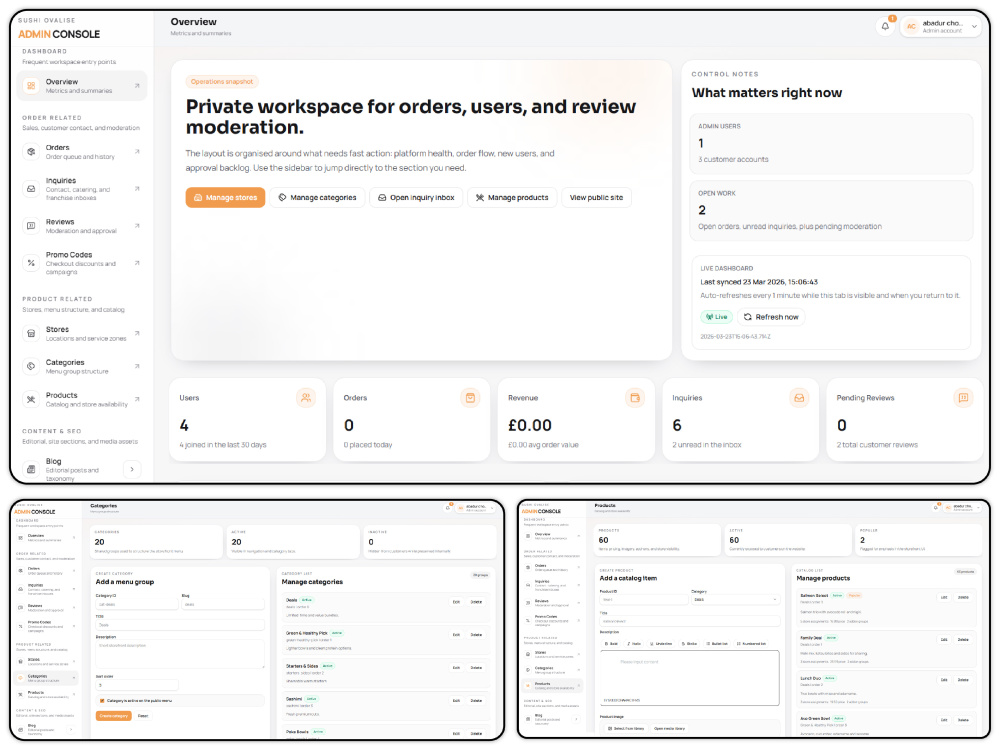
Task: Open Reviews in the main sidebar
Action: click(x=82, y=226)
